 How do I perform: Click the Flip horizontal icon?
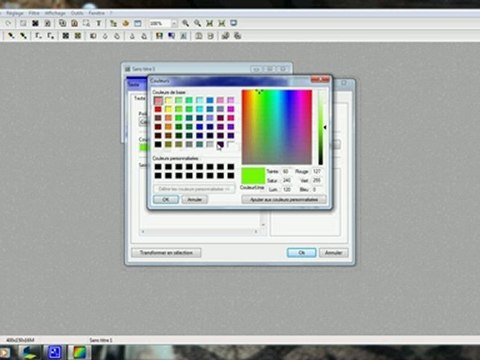(199, 36)
